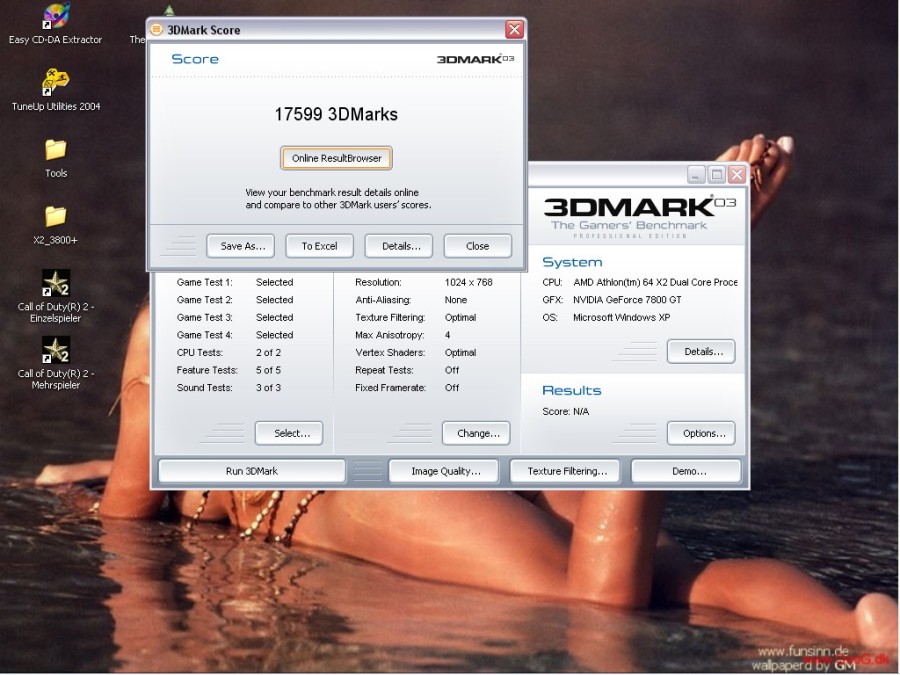Click 'Game Test 3:' row label
The image size is (900, 675).
204,317
